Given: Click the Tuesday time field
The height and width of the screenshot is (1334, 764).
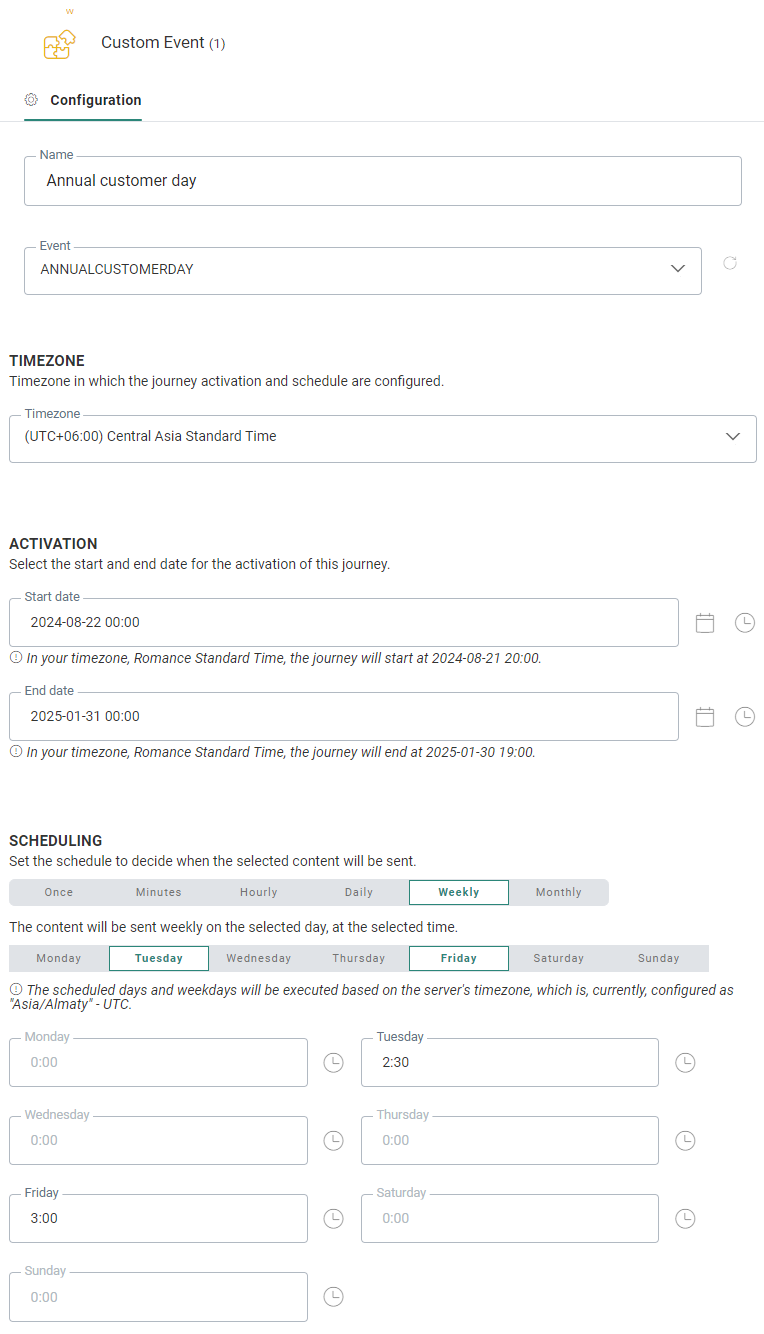Looking at the screenshot, I should point(509,1063).
